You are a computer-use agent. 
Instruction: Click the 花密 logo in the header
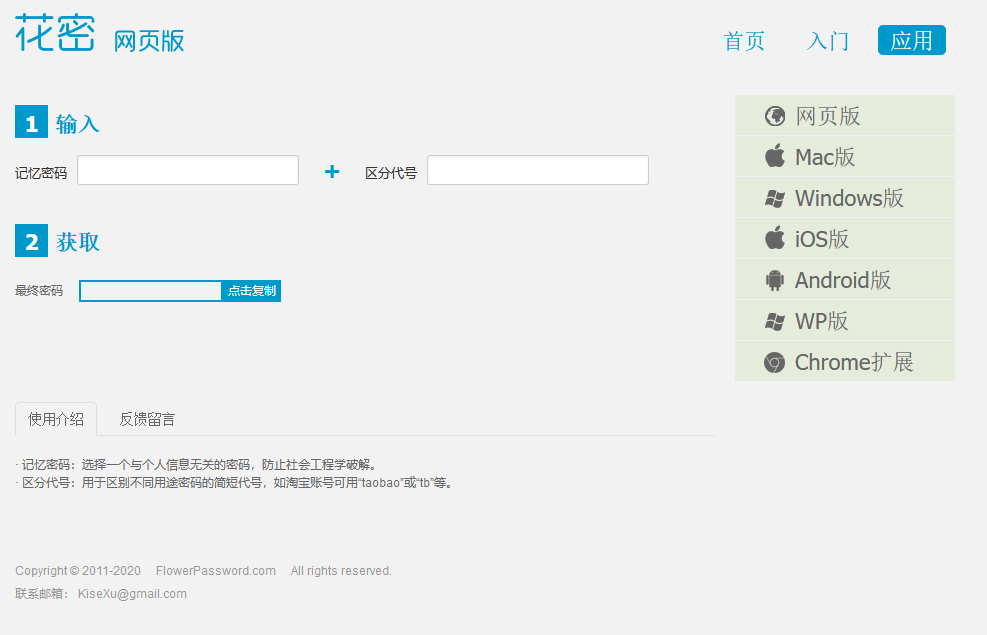click(x=55, y=34)
